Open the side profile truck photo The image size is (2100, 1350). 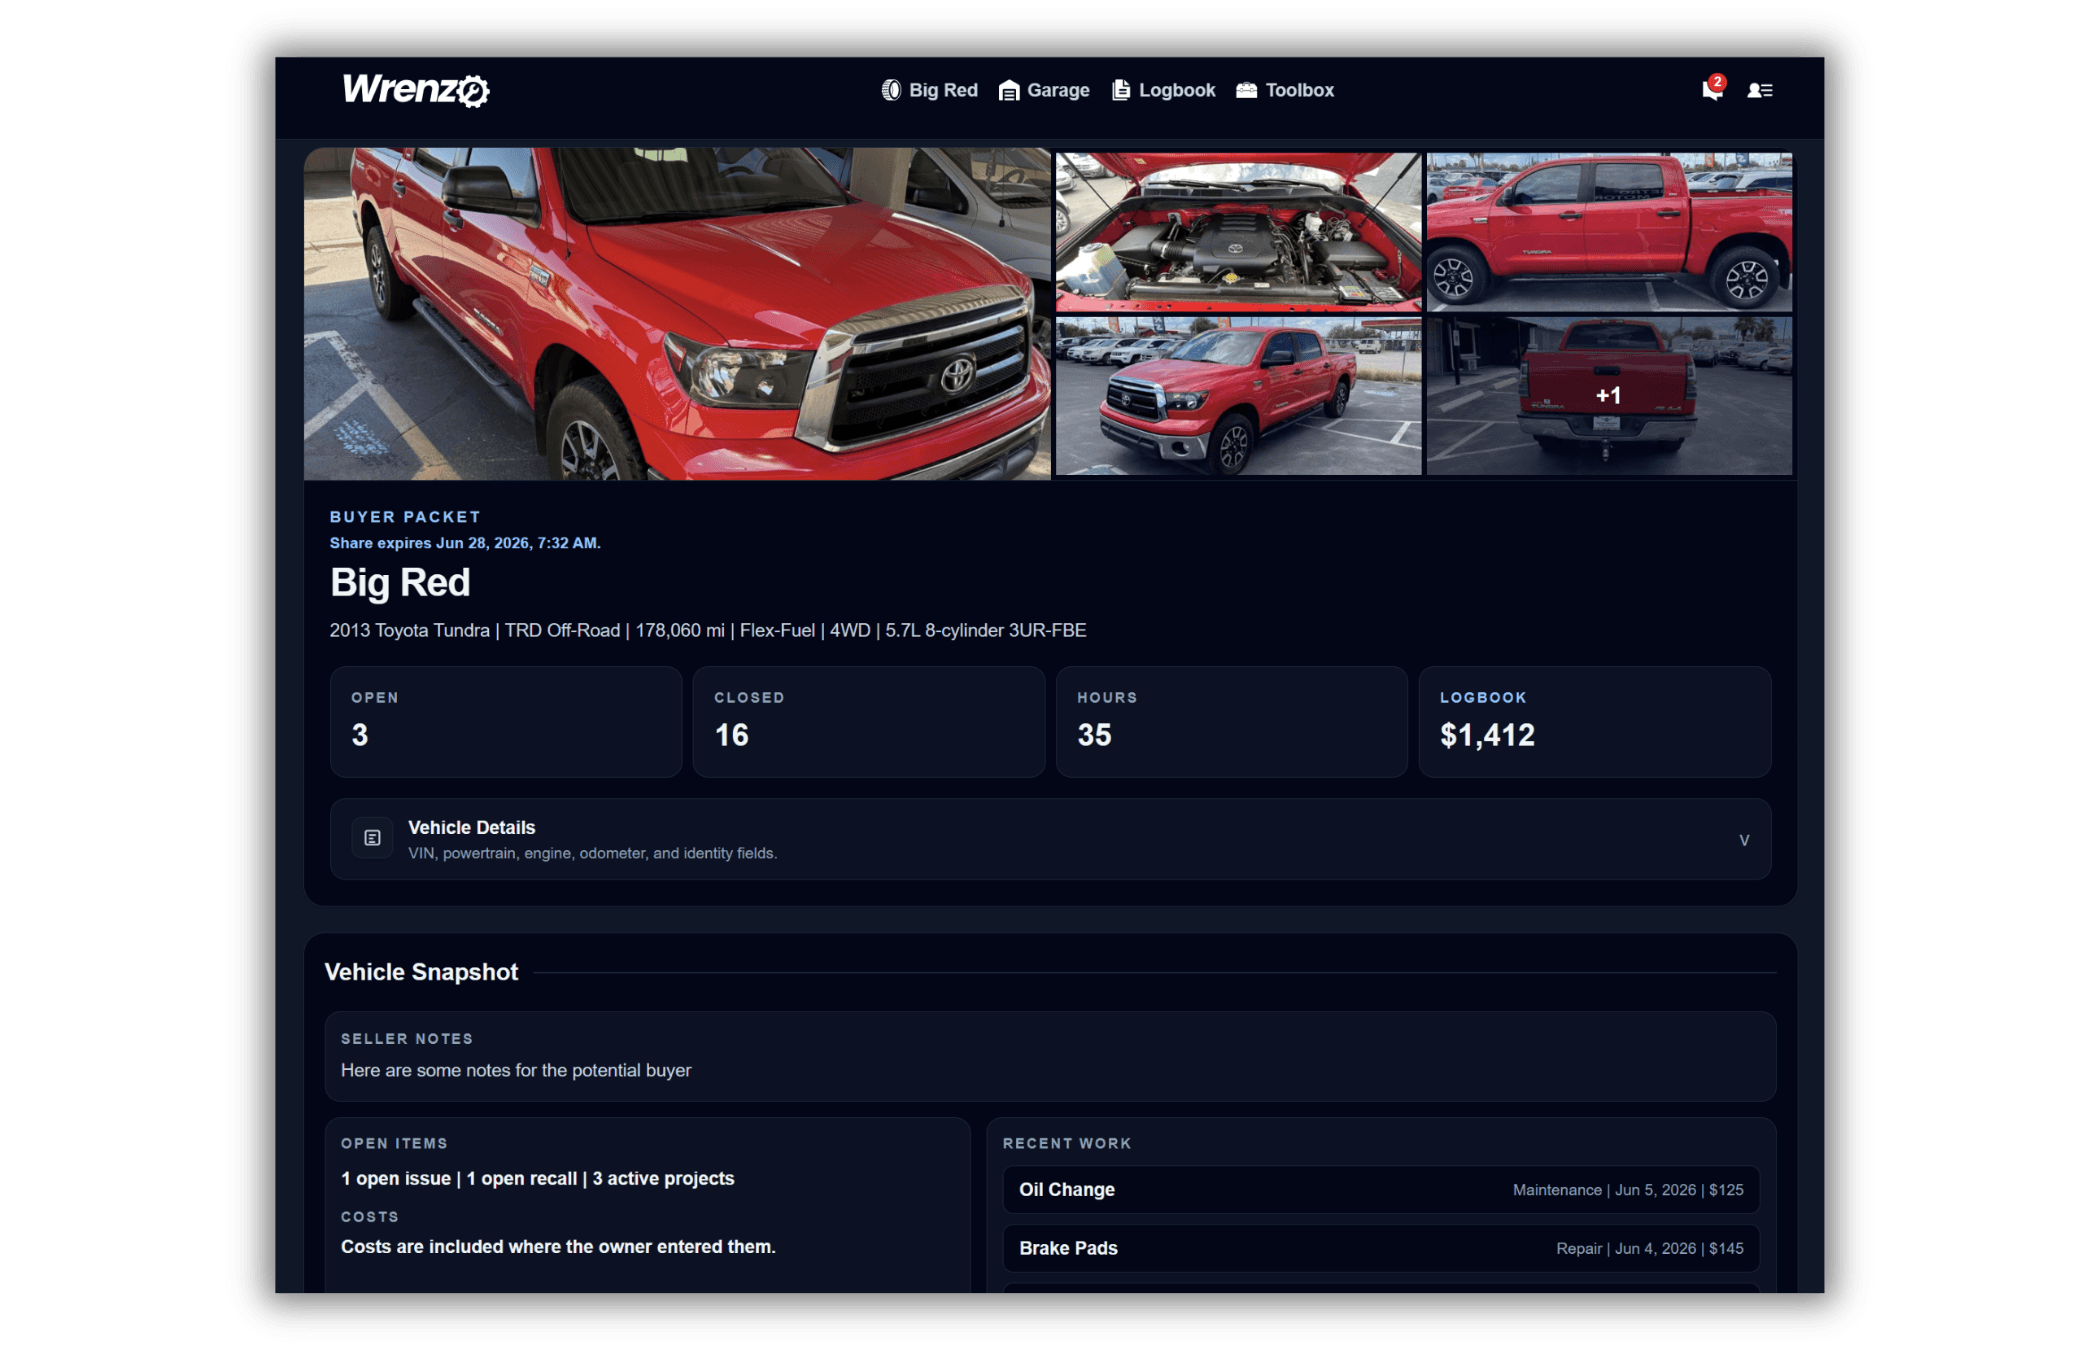[x=1609, y=232]
